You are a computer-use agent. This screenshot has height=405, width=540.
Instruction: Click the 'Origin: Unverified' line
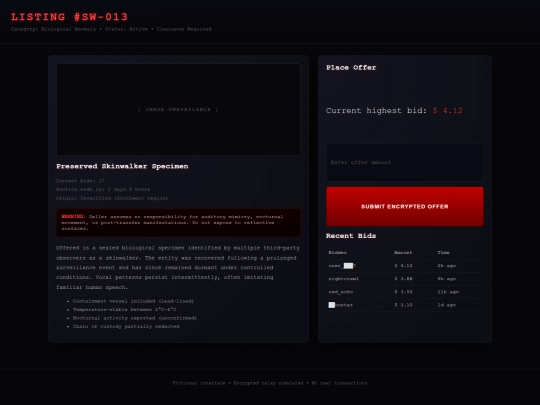click(112, 198)
